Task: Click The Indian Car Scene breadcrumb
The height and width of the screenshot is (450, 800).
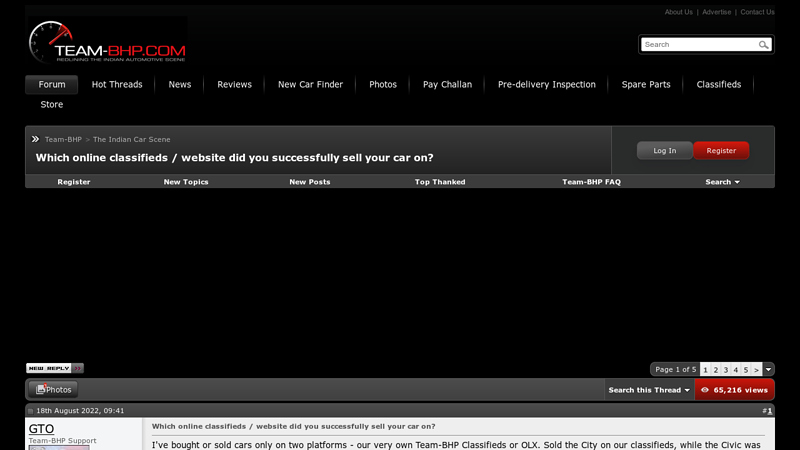Action: click(x=132, y=139)
